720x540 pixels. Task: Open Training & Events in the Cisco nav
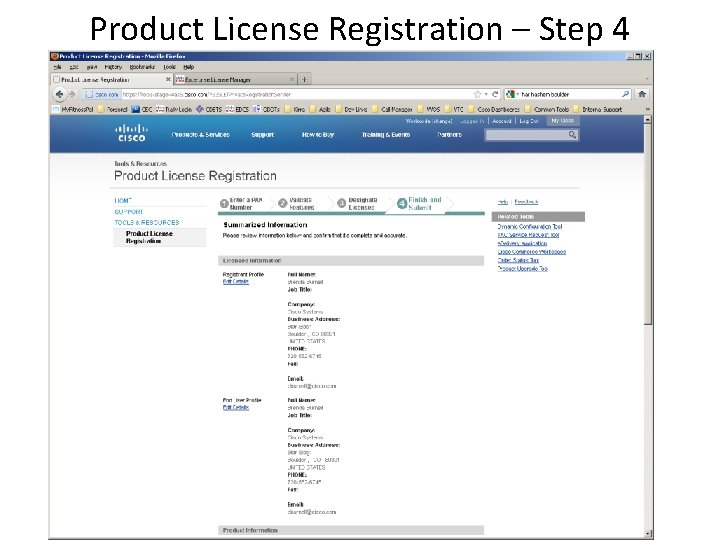coord(386,135)
